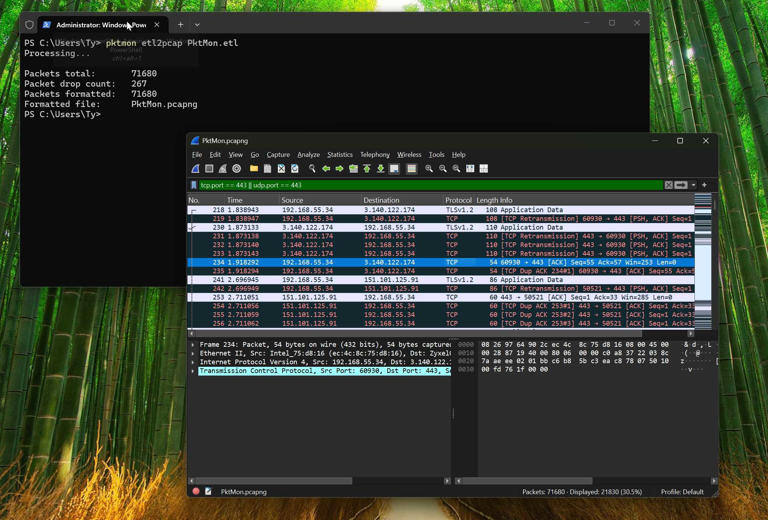Sort by the Length column header
Image resolution: width=768 pixels, height=520 pixels.
487,200
